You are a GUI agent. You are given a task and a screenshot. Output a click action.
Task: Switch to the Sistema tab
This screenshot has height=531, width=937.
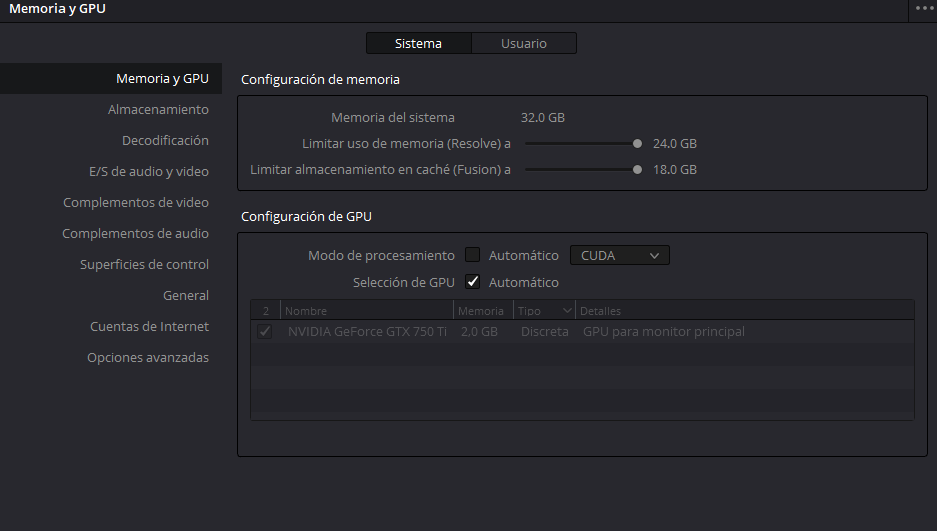(418, 43)
